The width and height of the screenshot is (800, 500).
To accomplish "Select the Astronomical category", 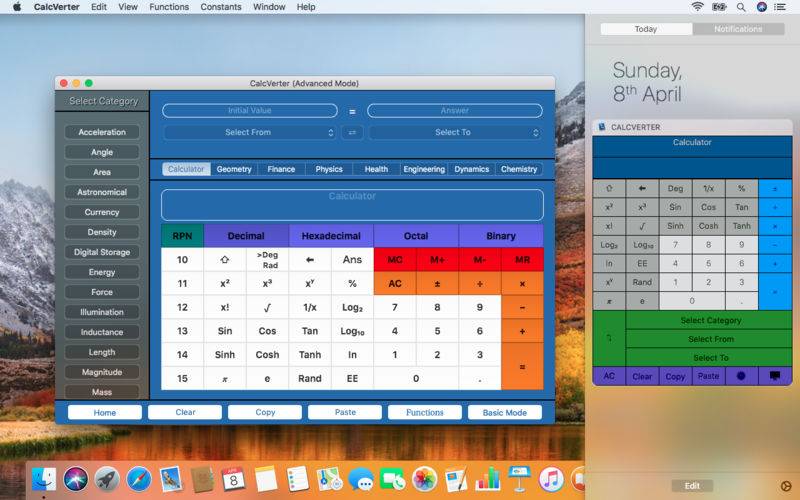I will click(x=102, y=192).
